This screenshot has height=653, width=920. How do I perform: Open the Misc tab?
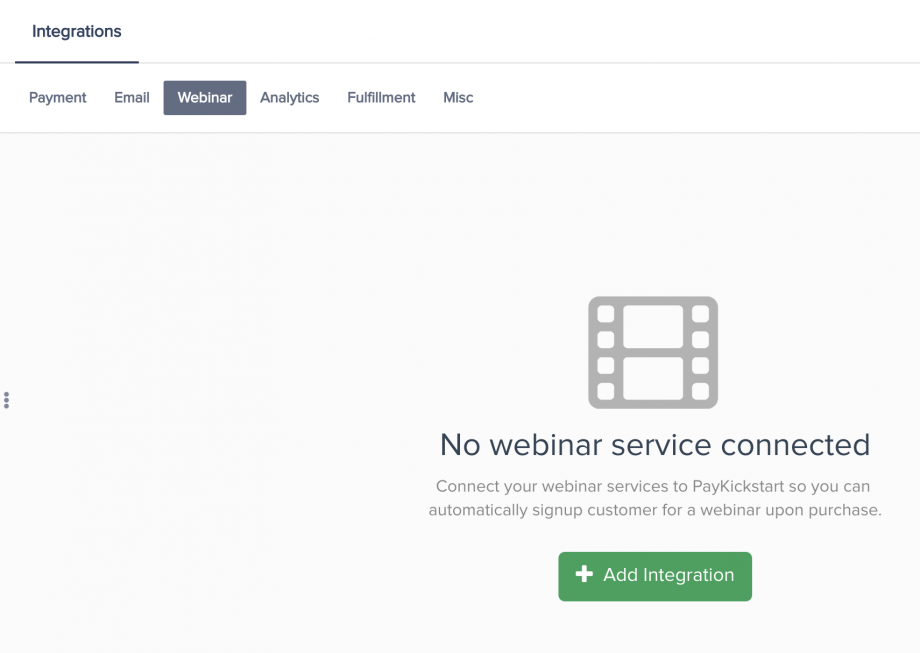pyautogui.click(x=458, y=97)
